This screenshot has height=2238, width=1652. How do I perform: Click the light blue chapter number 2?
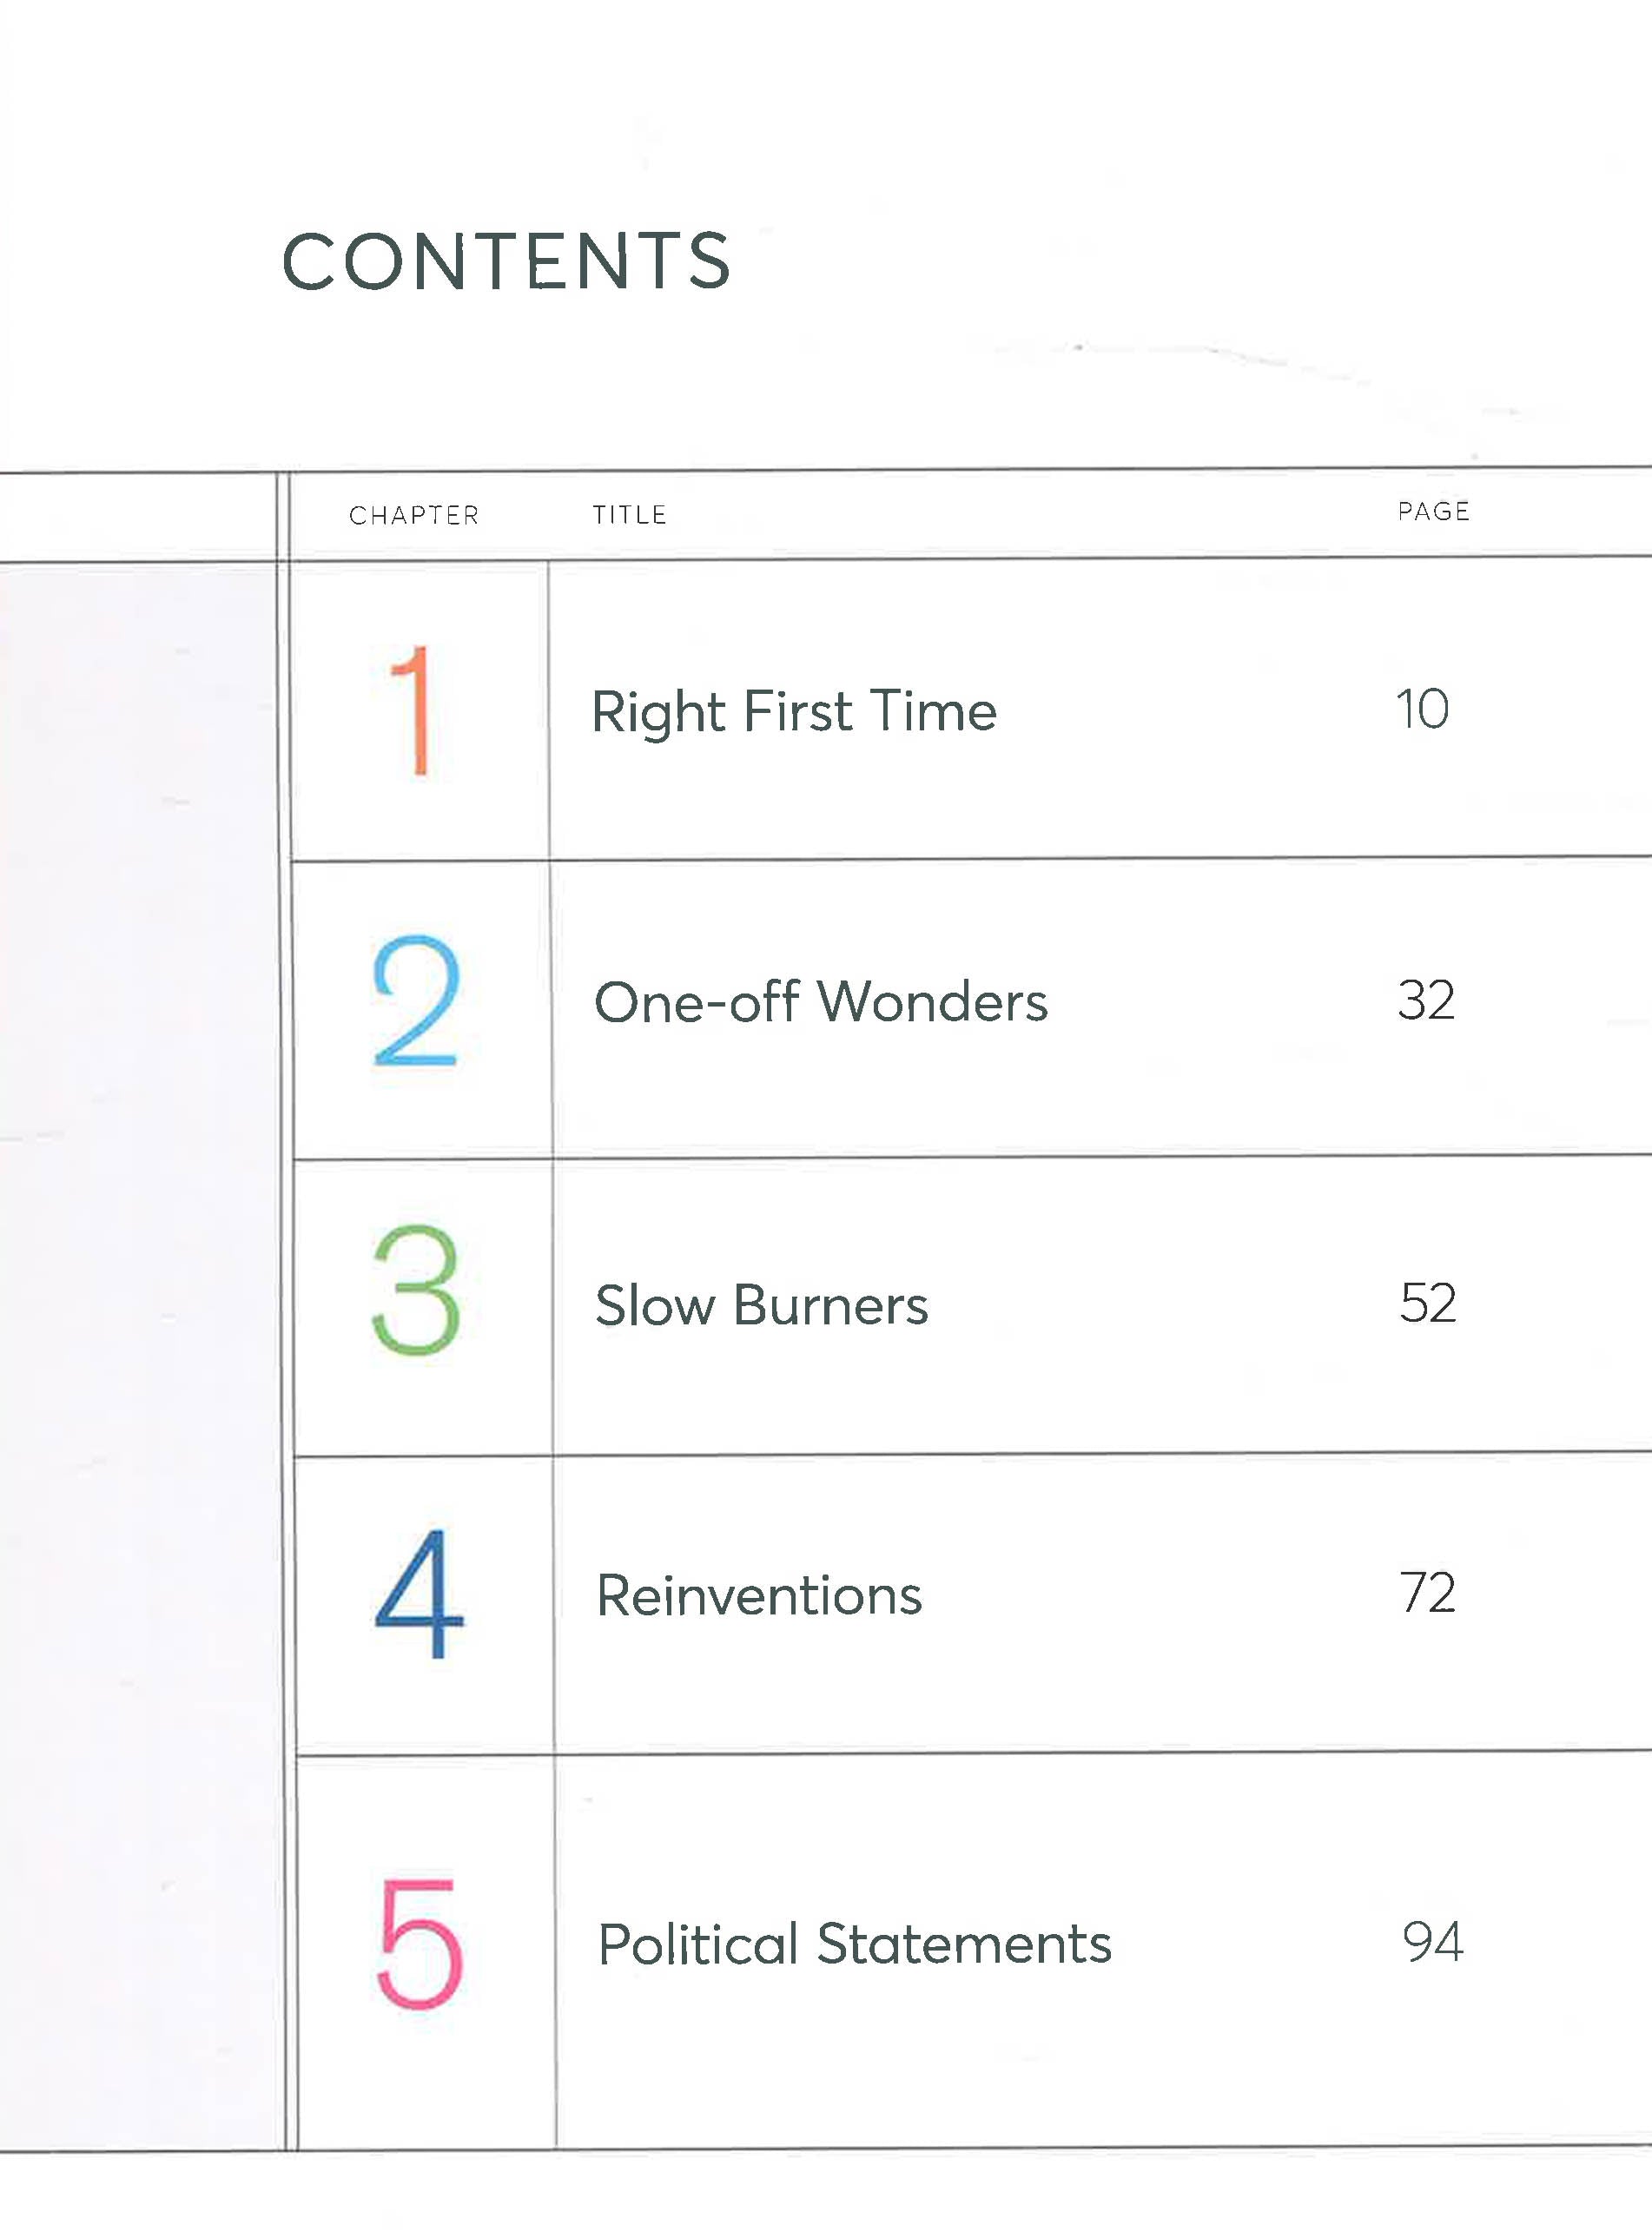[x=416, y=1000]
